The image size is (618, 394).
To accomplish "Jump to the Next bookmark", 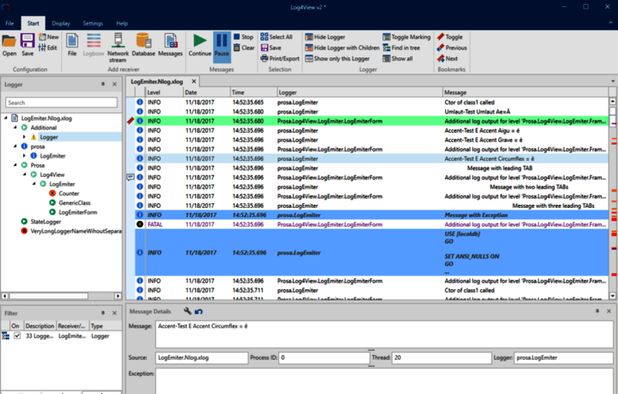I will pos(447,58).
